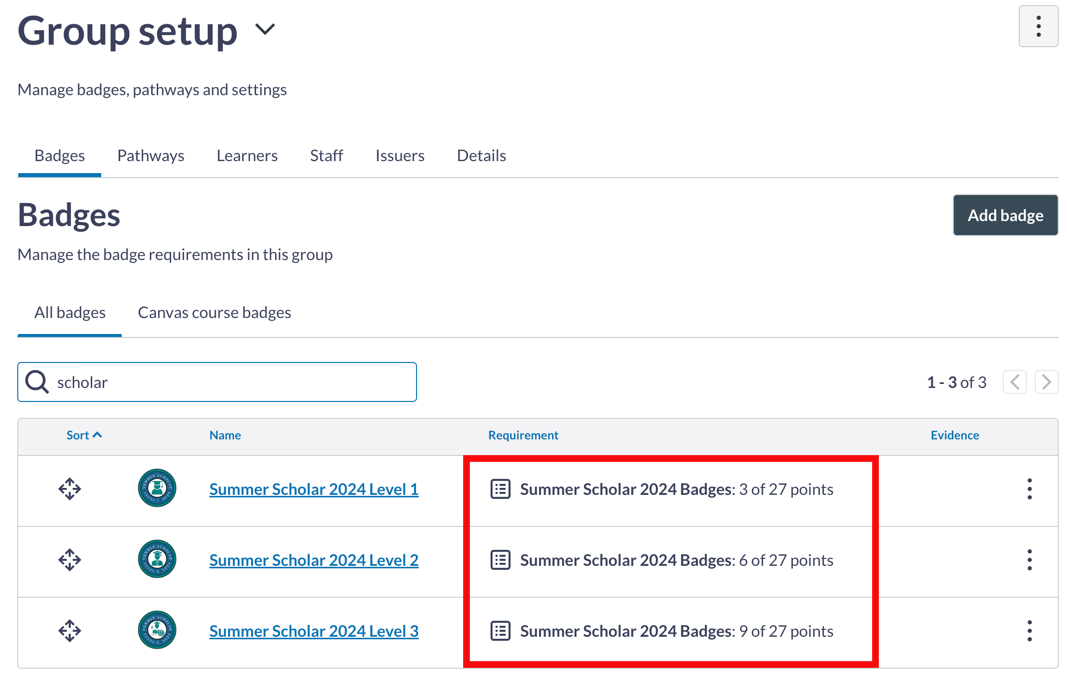Switch to the Pathways tab

[151, 155]
